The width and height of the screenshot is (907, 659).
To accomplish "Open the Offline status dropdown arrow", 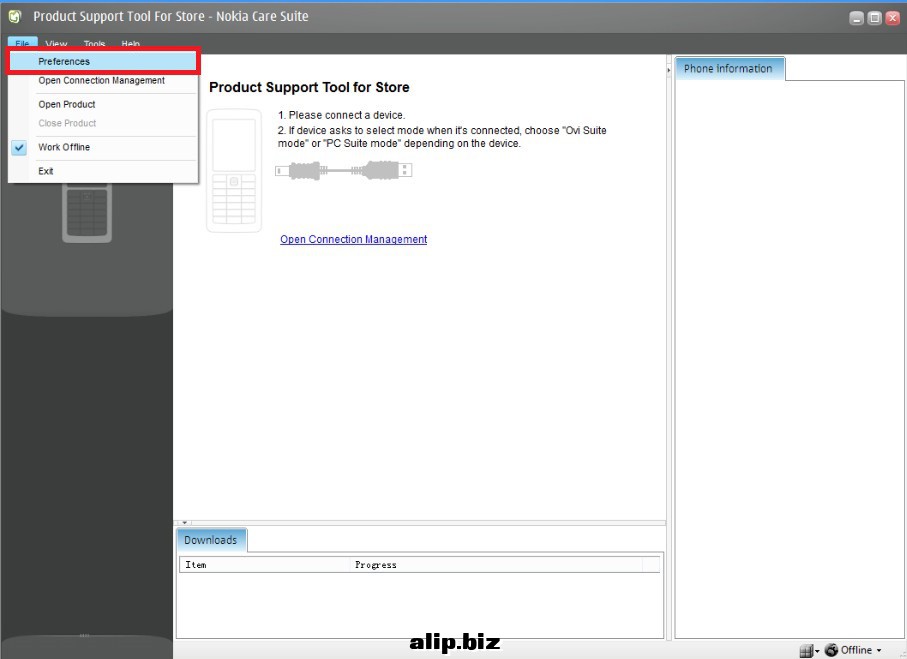I will coord(879,650).
